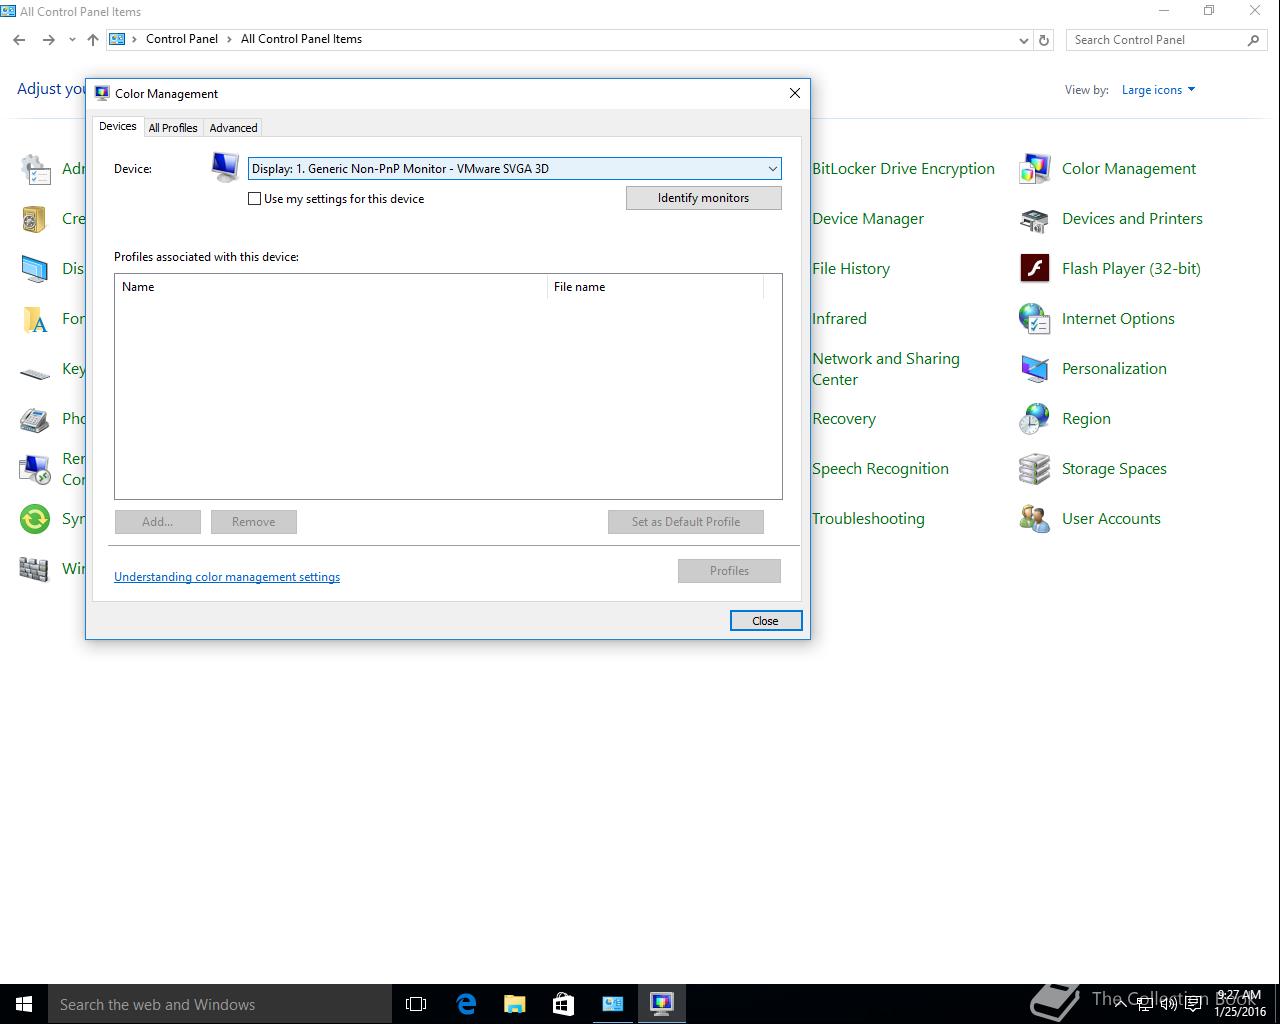
Task: Click the Identify monitors button
Action: pos(703,198)
